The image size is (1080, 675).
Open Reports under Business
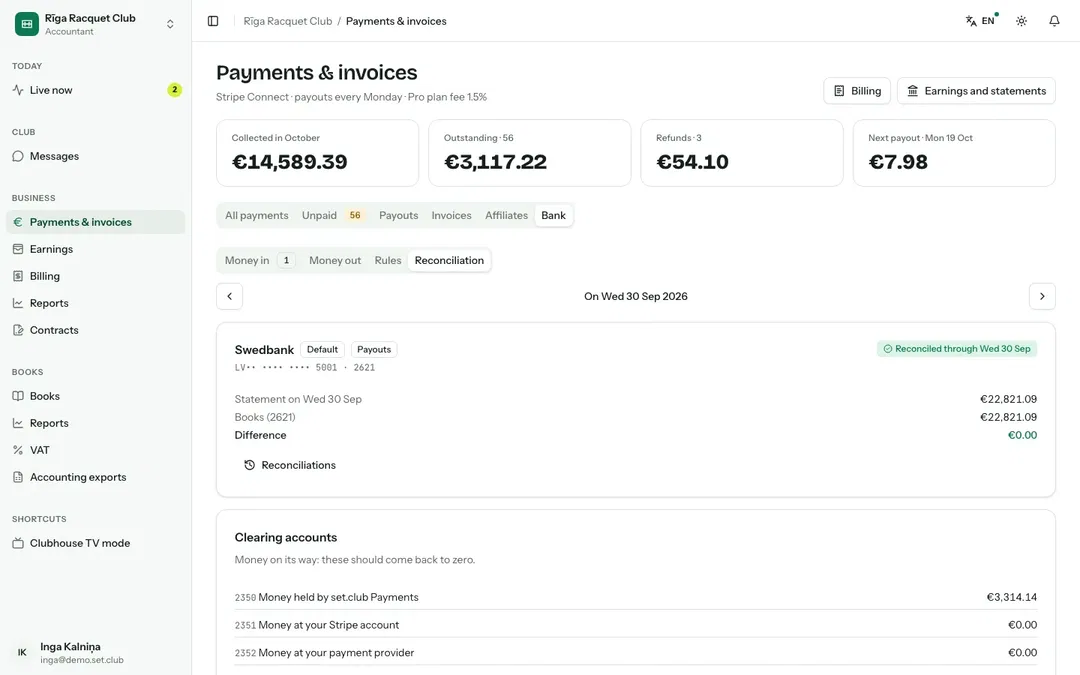(96, 303)
